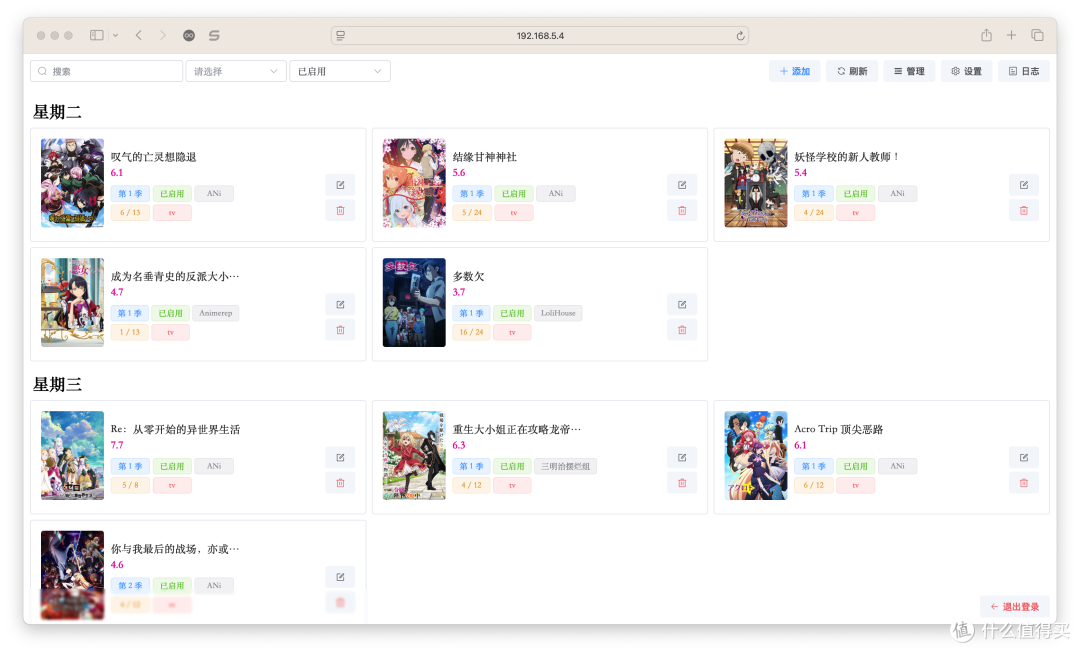Screen dimensions: 1080x653
Task: Remove 多数欠 using its trash icon
Action: coord(682,329)
